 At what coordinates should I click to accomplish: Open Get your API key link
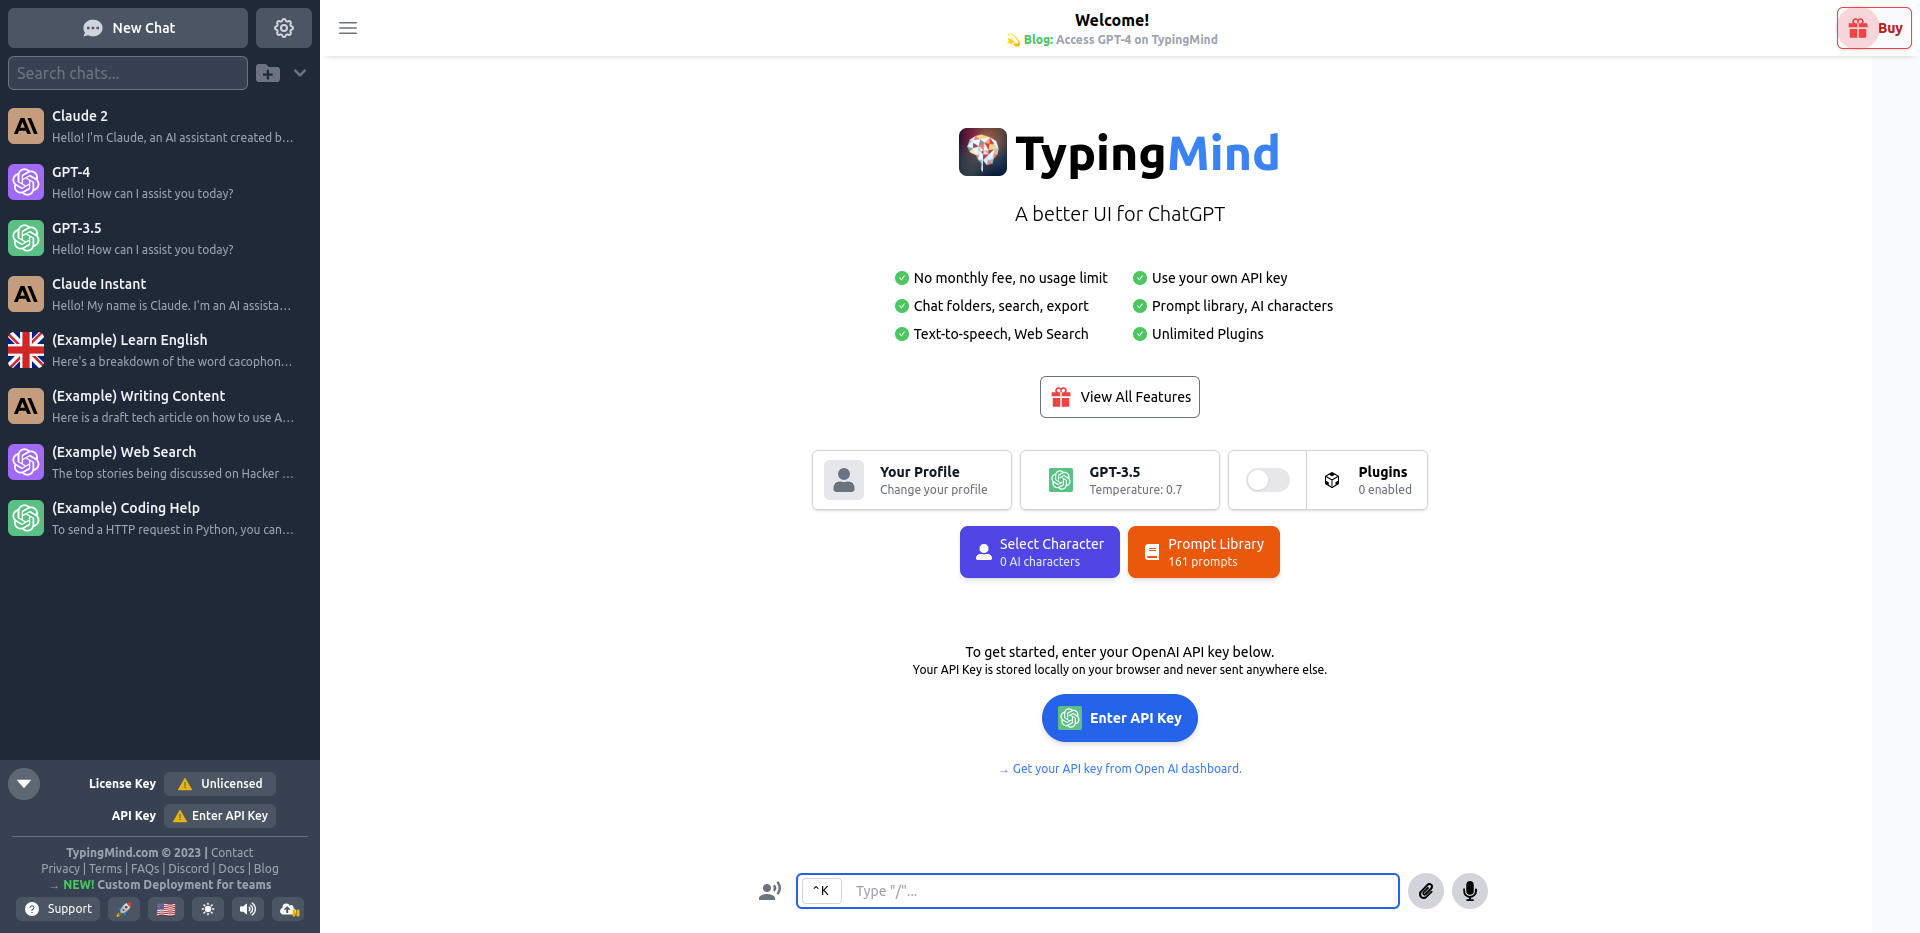tap(1126, 768)
